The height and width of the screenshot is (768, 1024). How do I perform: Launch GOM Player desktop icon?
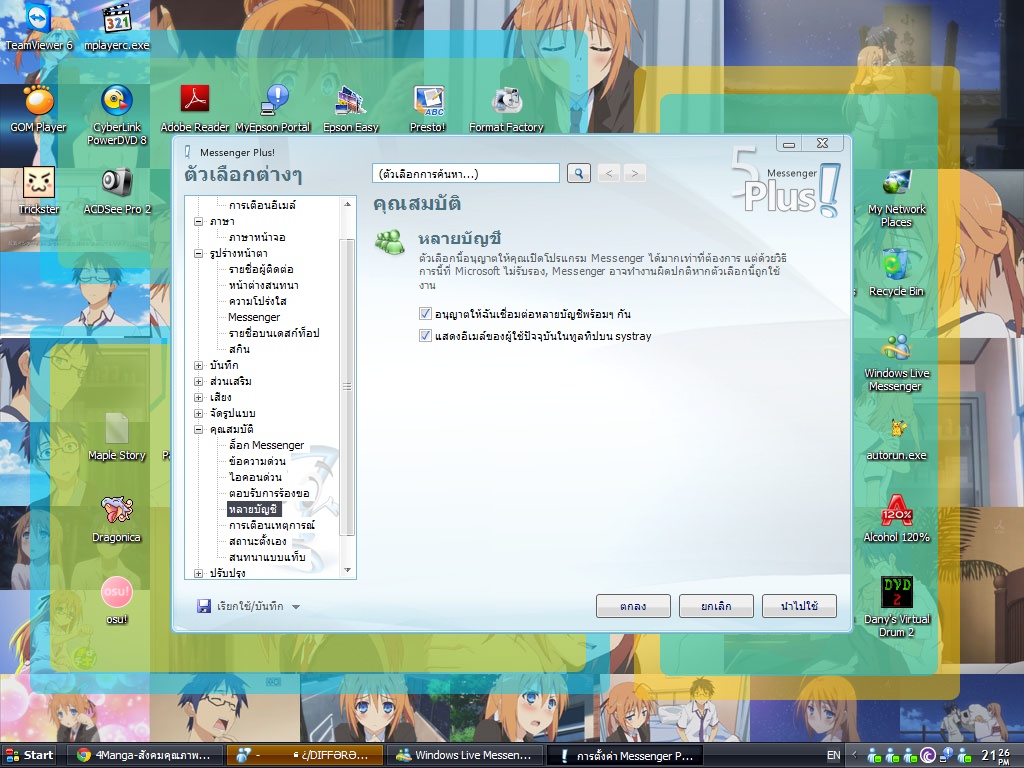[39, 108]
